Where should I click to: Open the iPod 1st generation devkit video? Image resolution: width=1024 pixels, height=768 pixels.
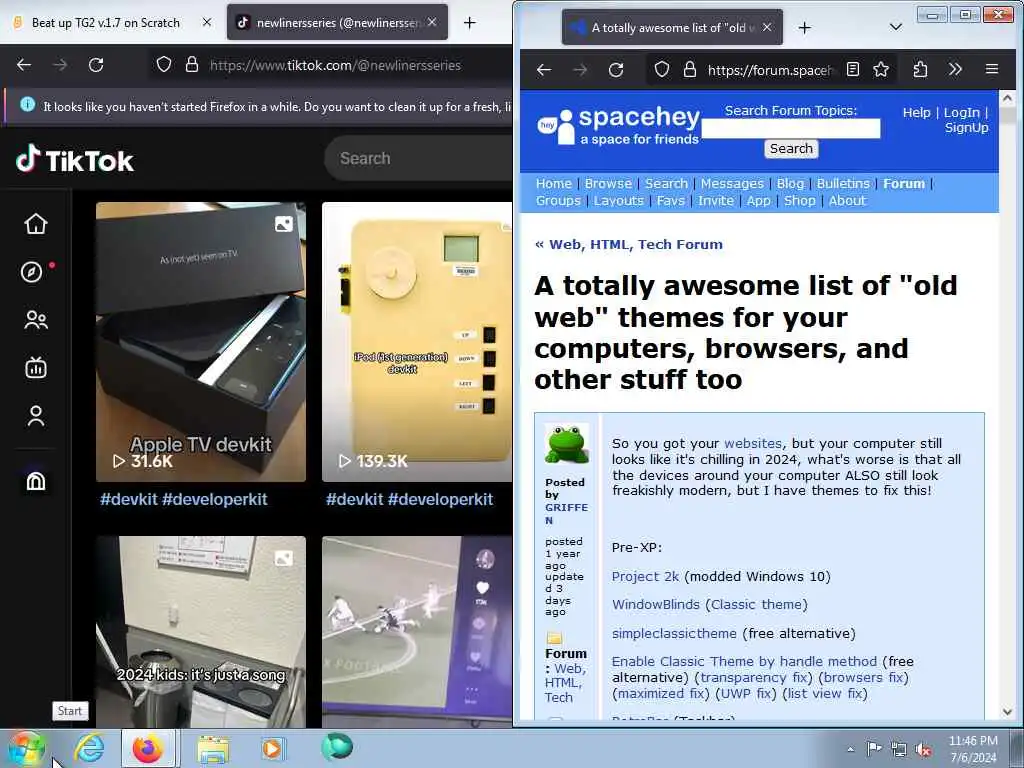tap(417, 342)
